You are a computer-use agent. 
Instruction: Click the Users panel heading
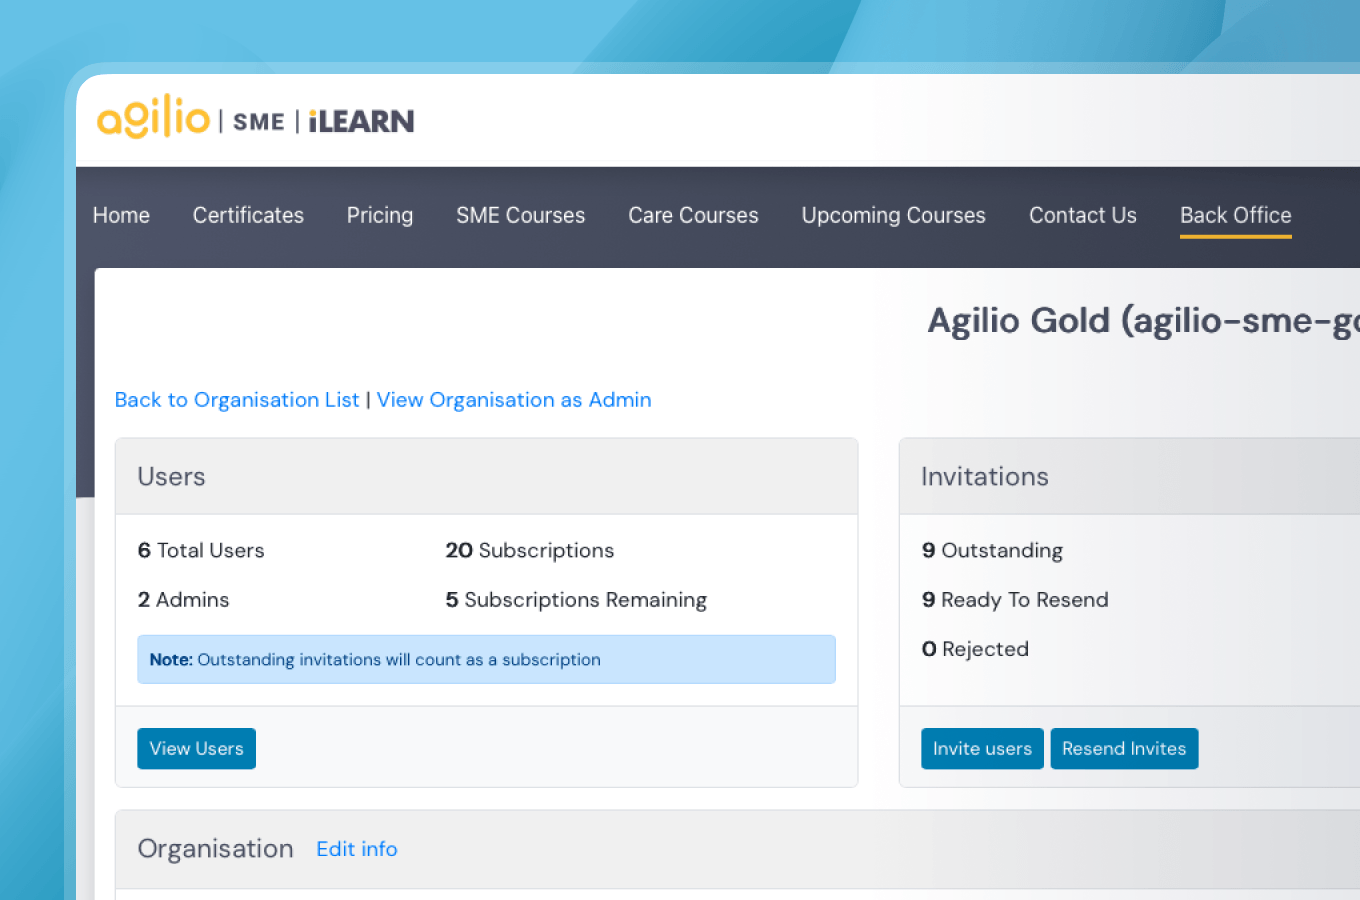[x=171, y=476]
